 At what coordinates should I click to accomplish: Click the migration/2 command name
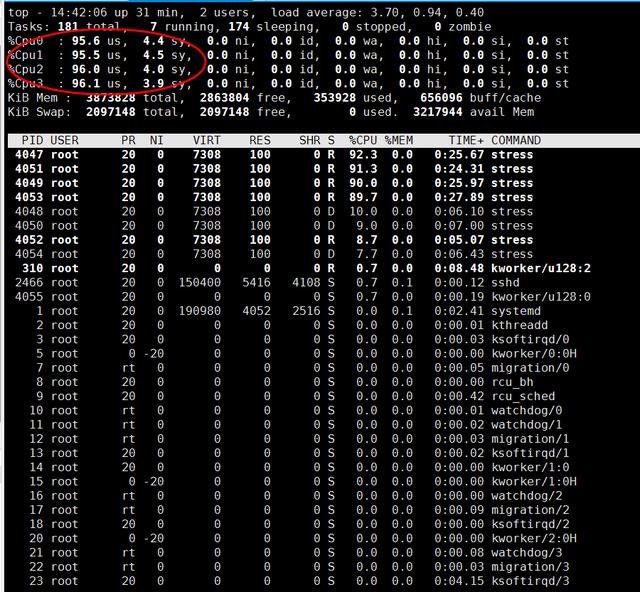pyautogui.click(x=530, y=510)
